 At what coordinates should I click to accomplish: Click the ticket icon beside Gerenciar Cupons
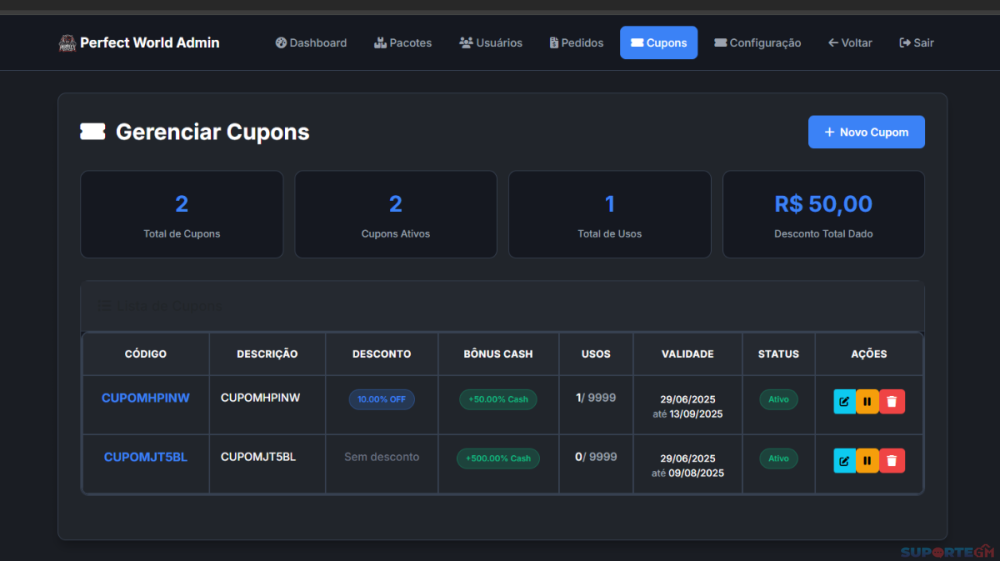[93, 132]
